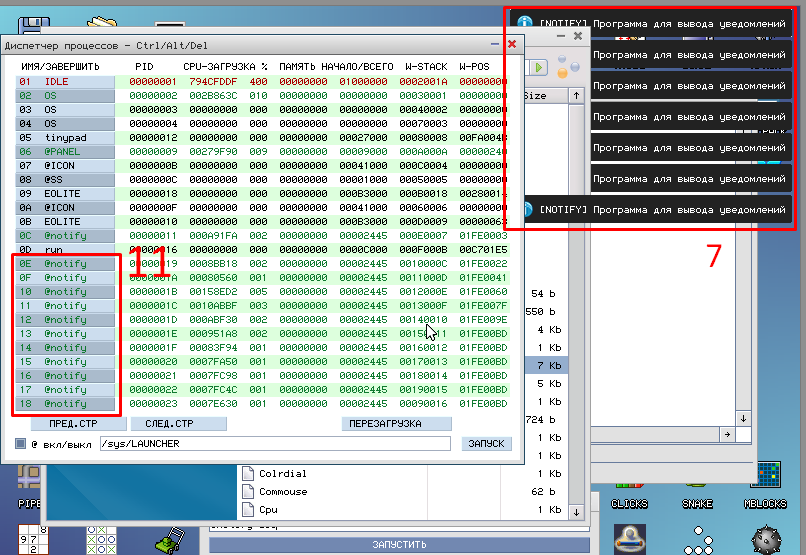Open the spiked mine game icon
Viewport: 806px width, 555px height.
pos(766,541)
